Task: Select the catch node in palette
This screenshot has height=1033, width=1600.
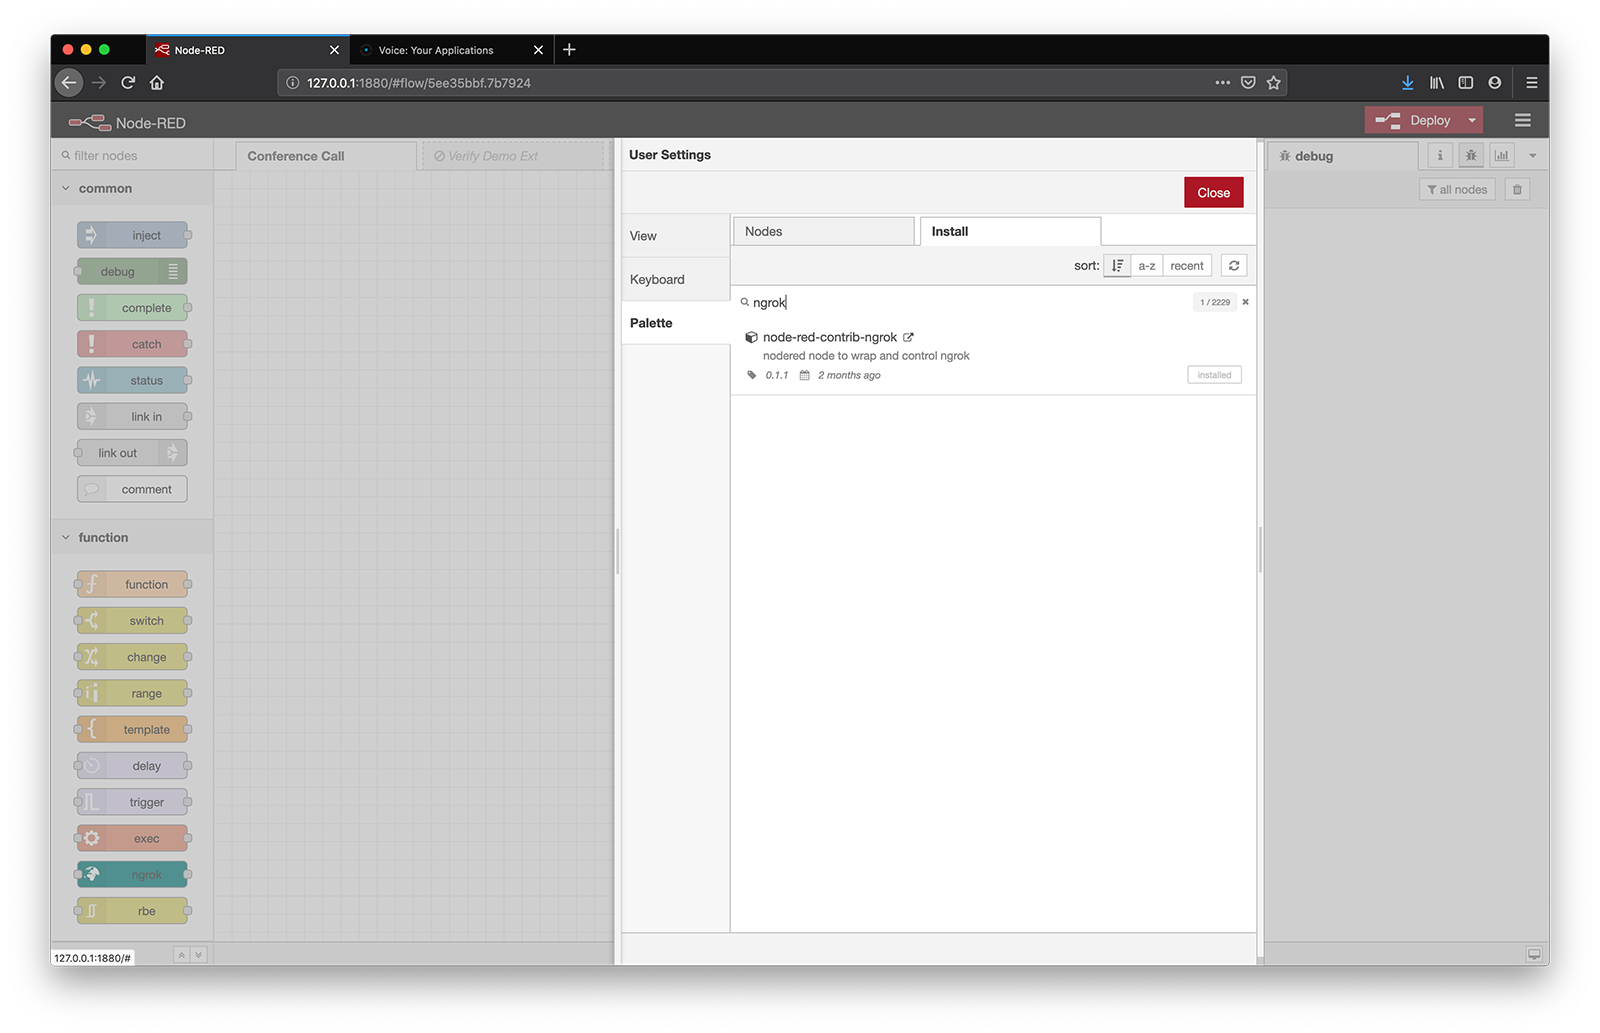Action: (132, 344)
